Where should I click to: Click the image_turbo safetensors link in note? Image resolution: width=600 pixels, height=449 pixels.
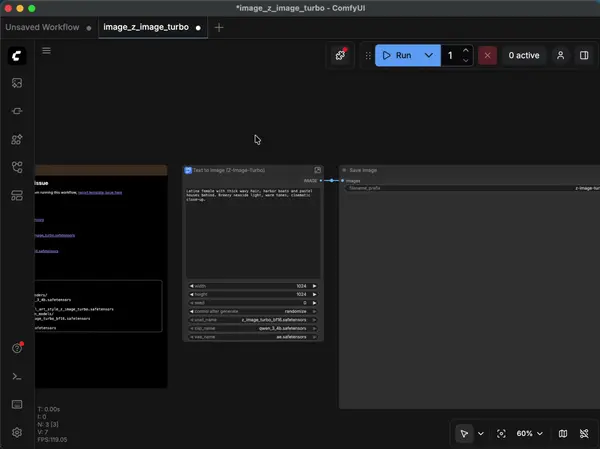(55, 235)
